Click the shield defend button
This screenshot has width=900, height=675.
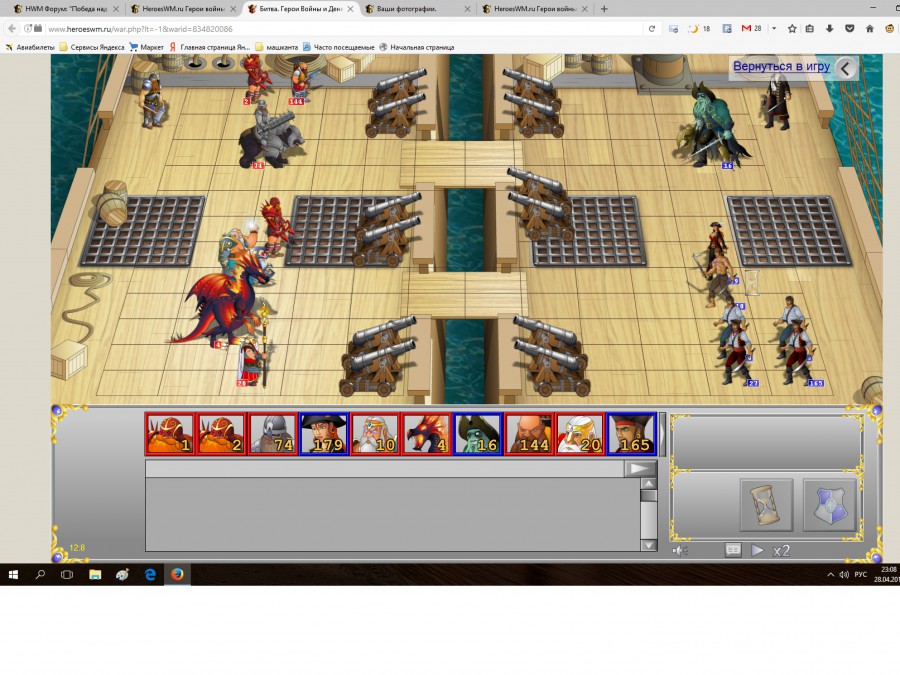[x=829, y=505]
